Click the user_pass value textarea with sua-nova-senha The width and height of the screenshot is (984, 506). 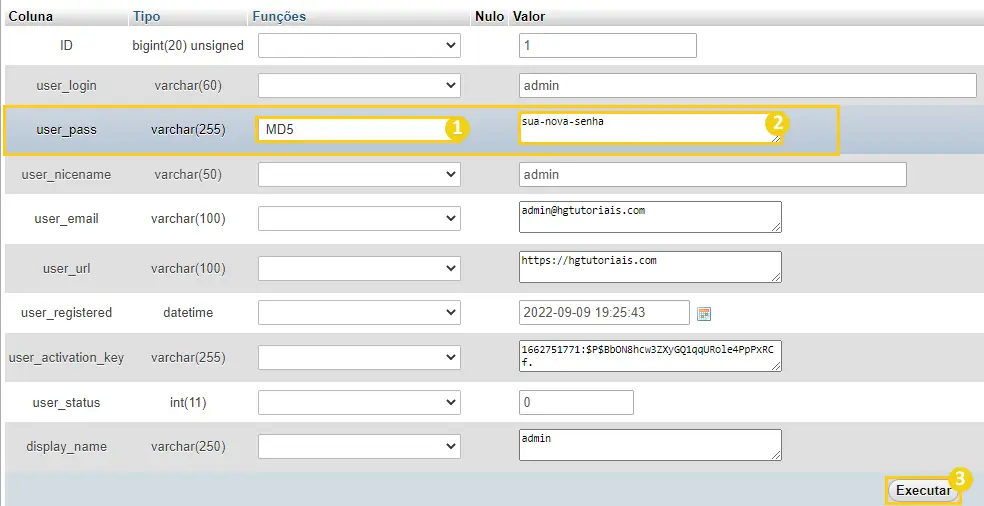pos(650,128)
